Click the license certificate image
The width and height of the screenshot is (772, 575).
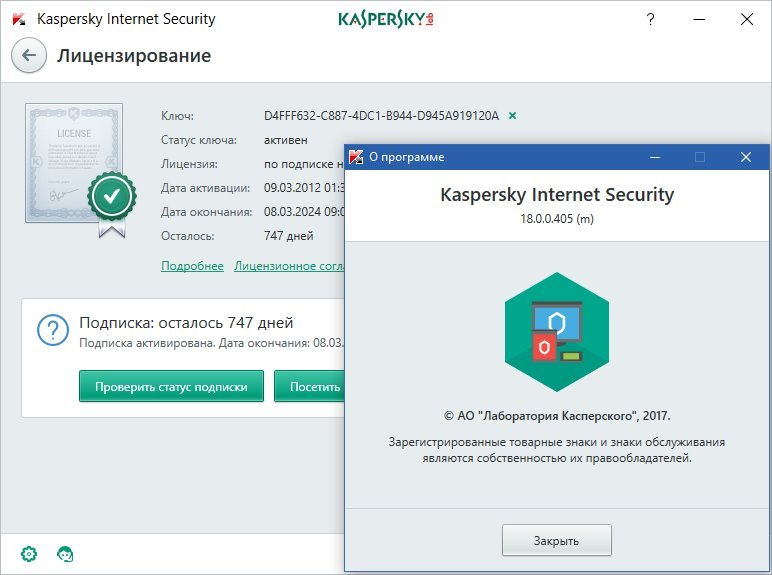tap(74, 163)
